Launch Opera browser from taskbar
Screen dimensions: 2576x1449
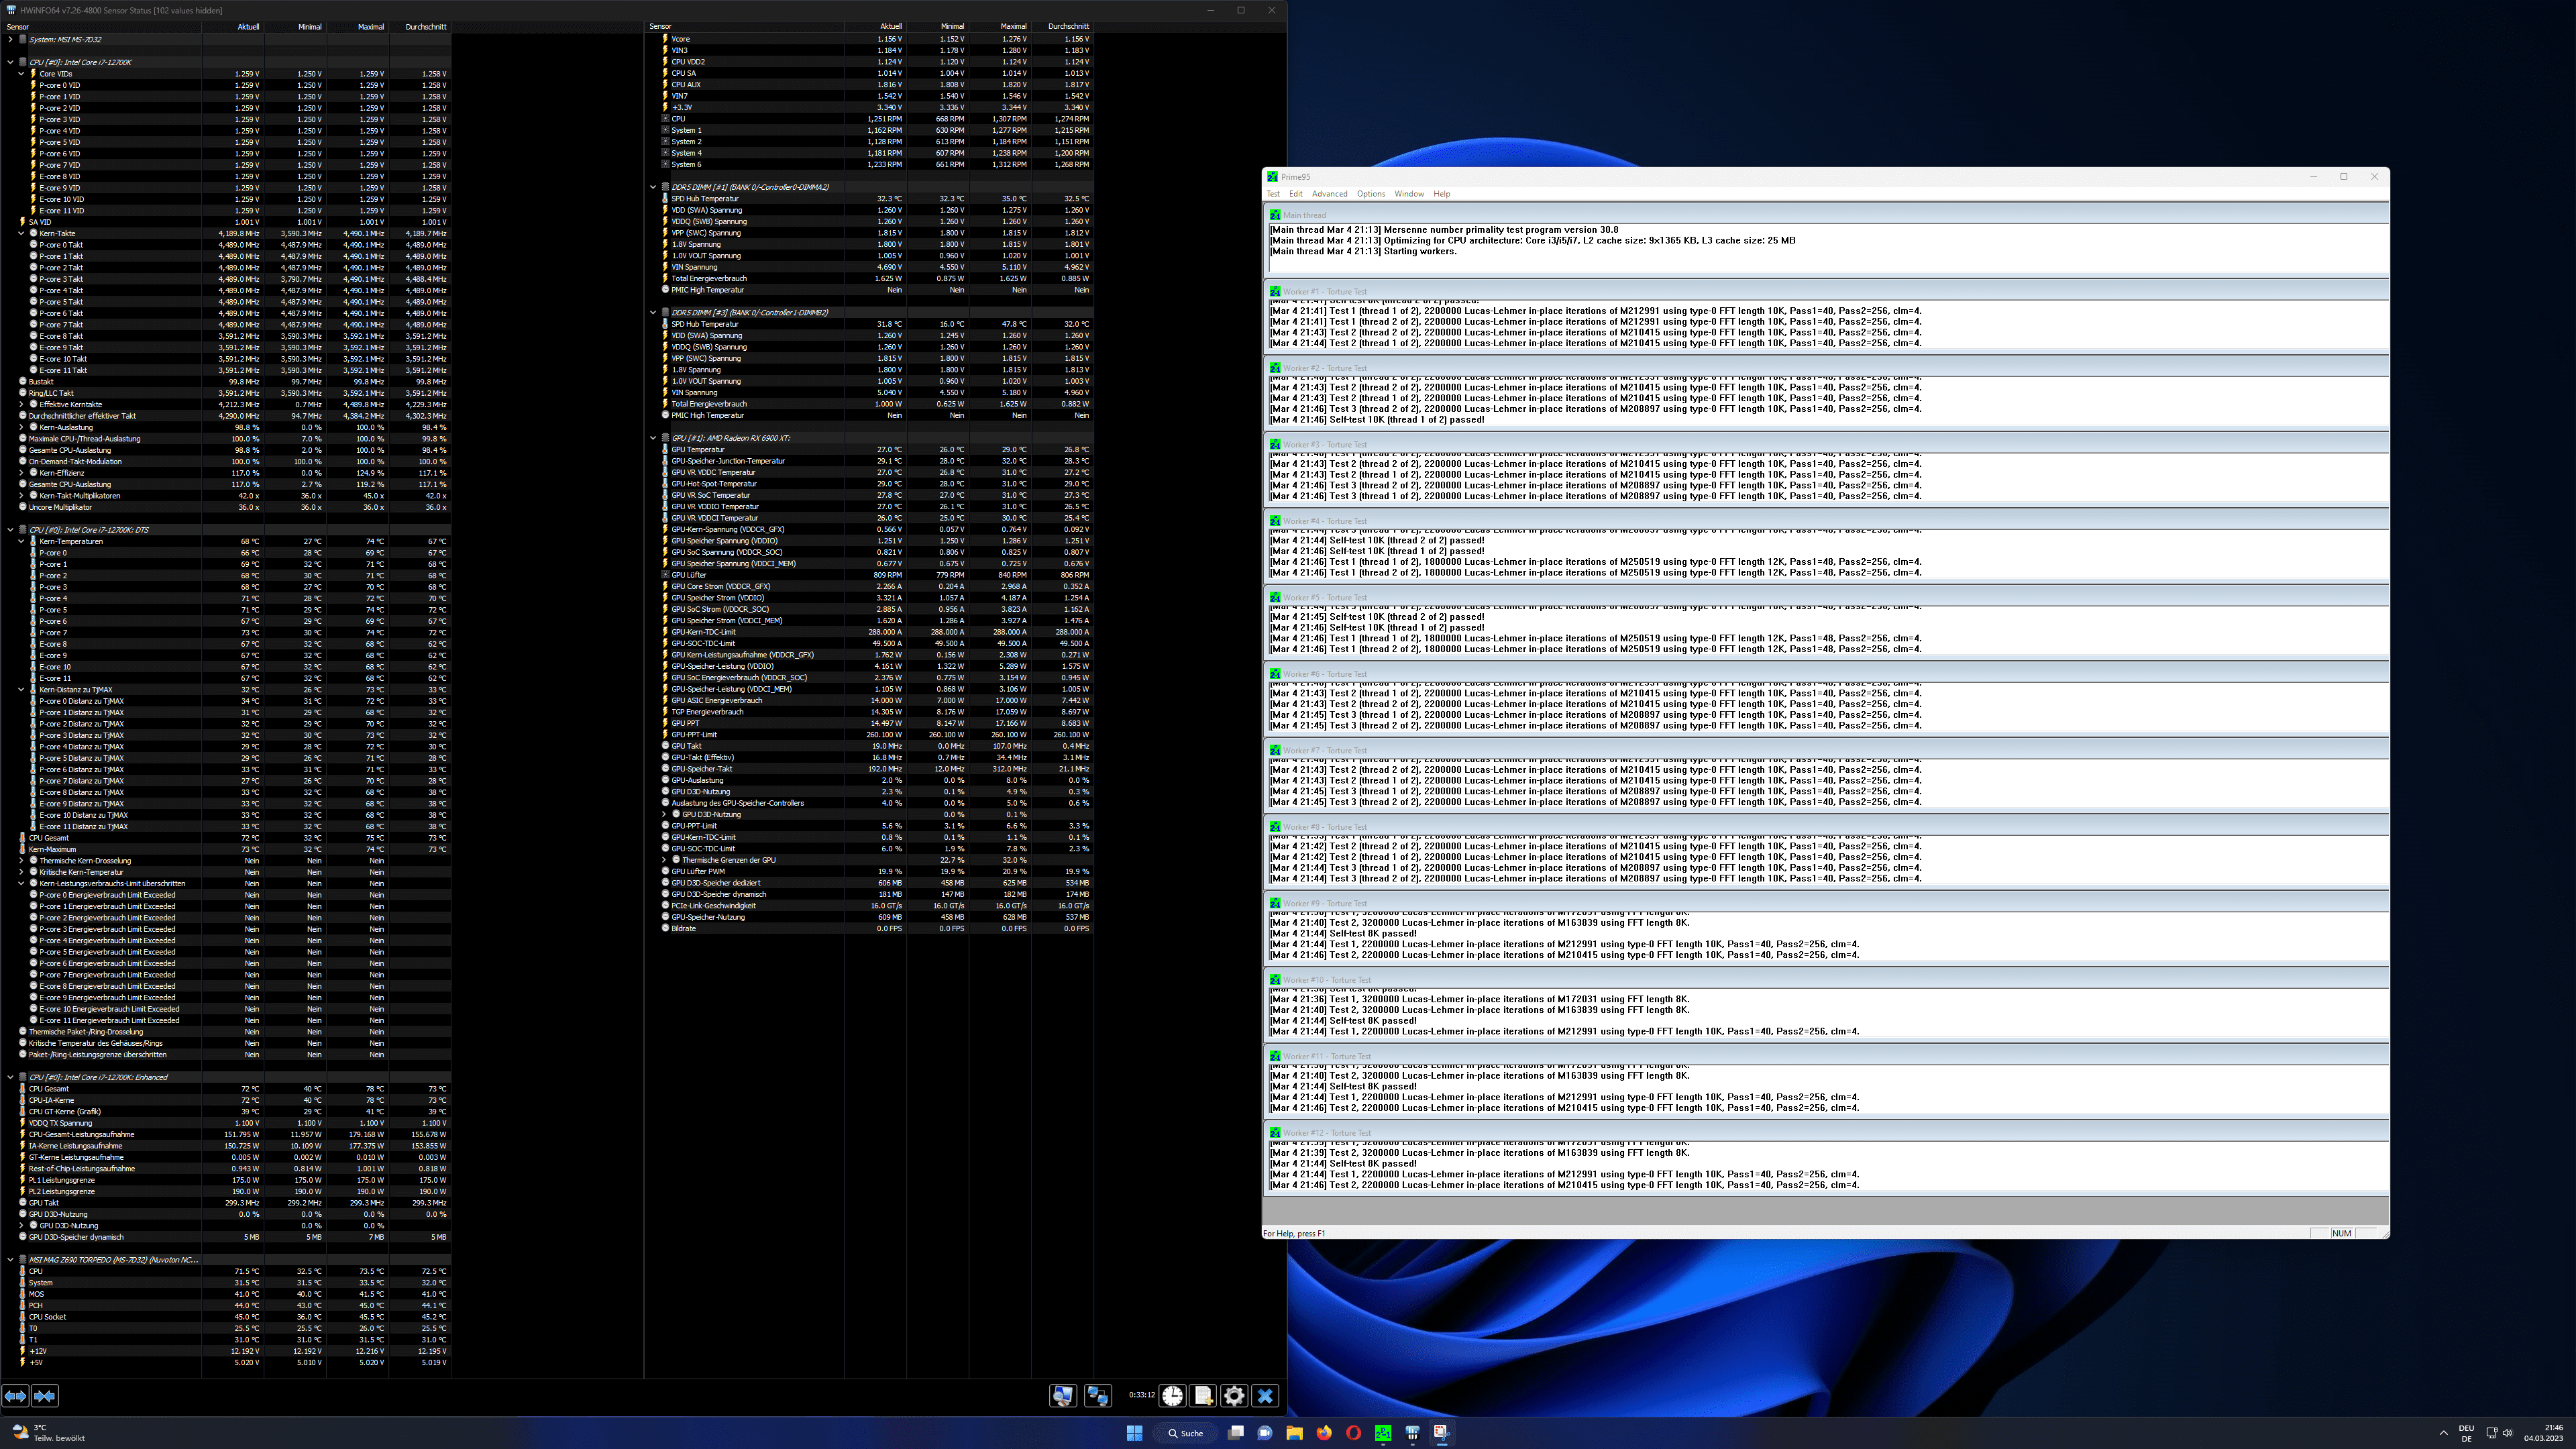(1353, 1433)
